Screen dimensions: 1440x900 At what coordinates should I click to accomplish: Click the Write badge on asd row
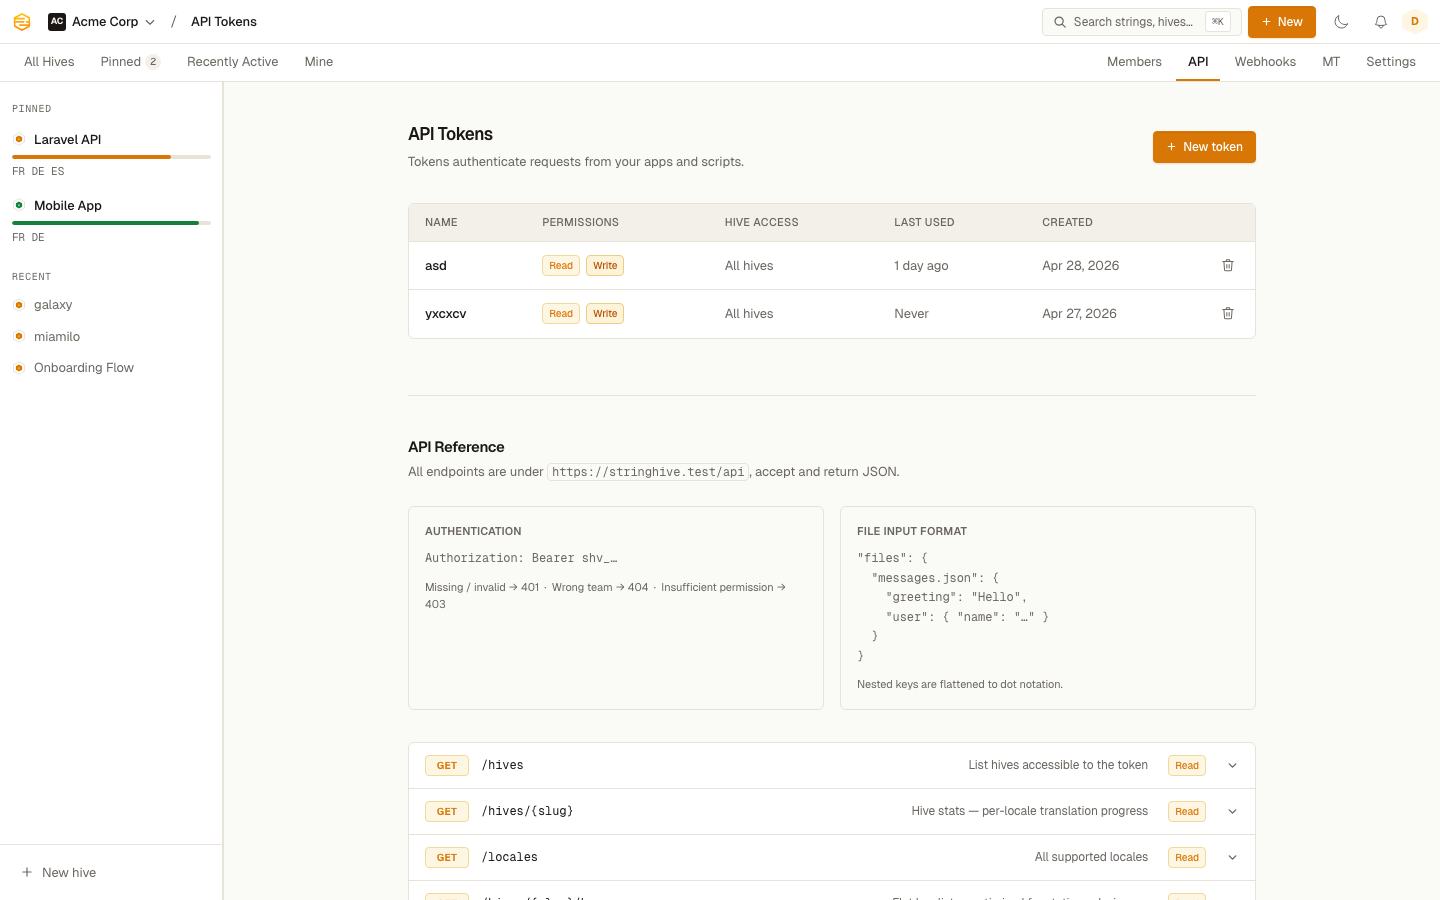605,266
